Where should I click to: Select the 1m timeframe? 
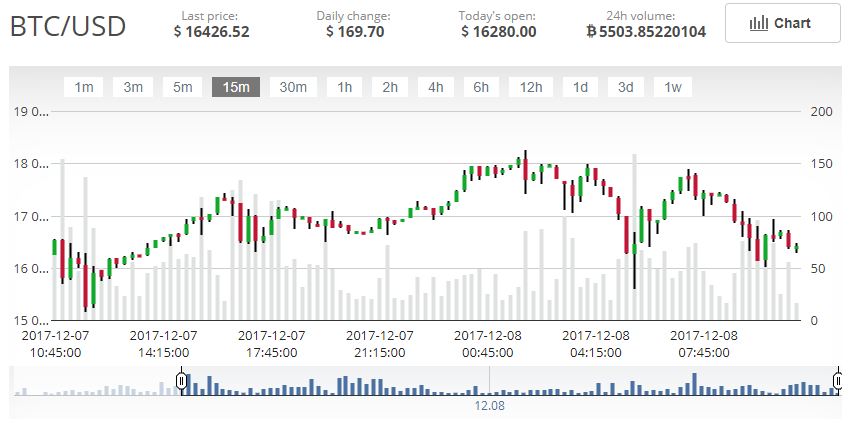pyautogui.click(x=84, y=87)
